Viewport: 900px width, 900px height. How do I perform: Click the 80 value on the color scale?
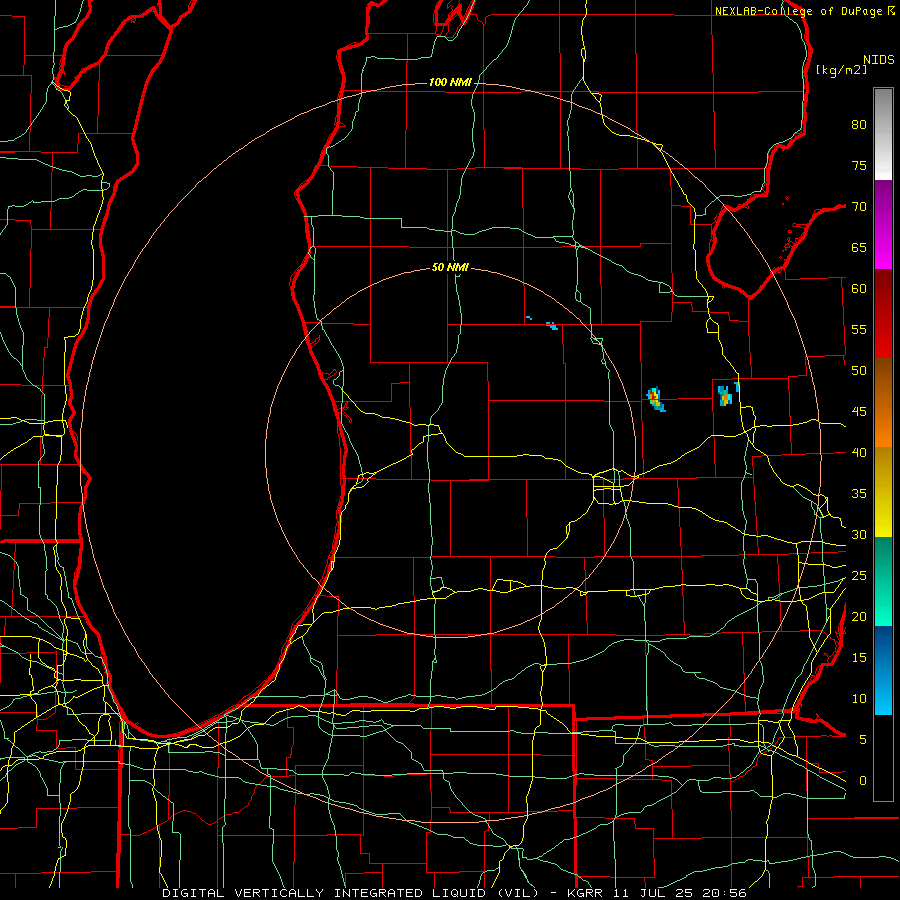coord(859,125)
